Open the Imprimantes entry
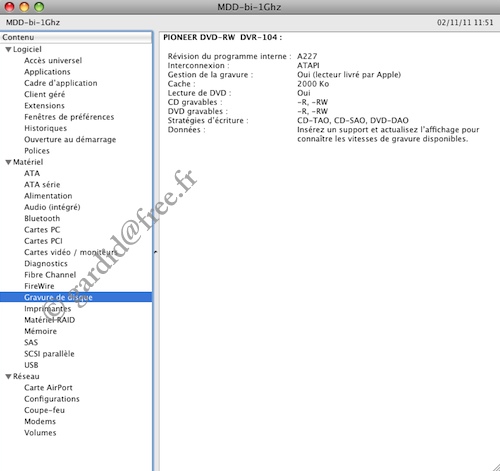The width and height of the screenshot is (500, 471). click(47, 309)
